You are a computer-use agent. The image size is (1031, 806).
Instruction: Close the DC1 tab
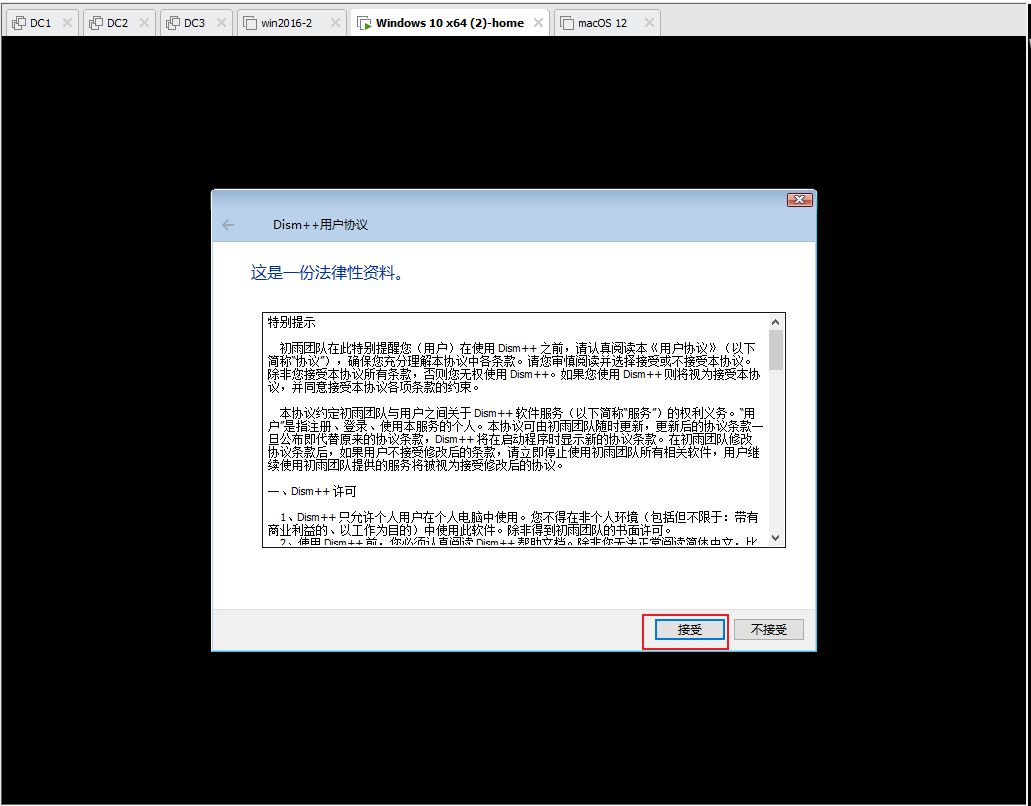[67, 23]
